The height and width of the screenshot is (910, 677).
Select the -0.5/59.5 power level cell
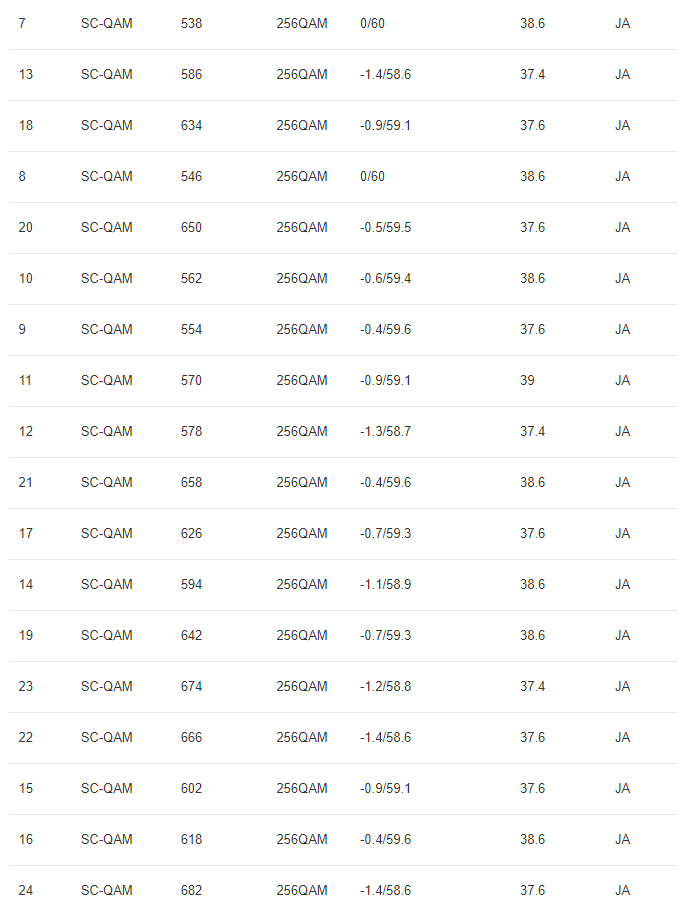[385, 227]
